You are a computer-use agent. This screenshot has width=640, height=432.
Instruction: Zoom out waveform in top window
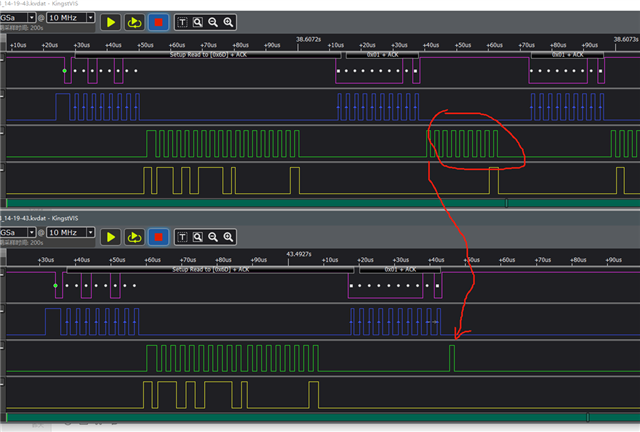[x=213, y=22]
